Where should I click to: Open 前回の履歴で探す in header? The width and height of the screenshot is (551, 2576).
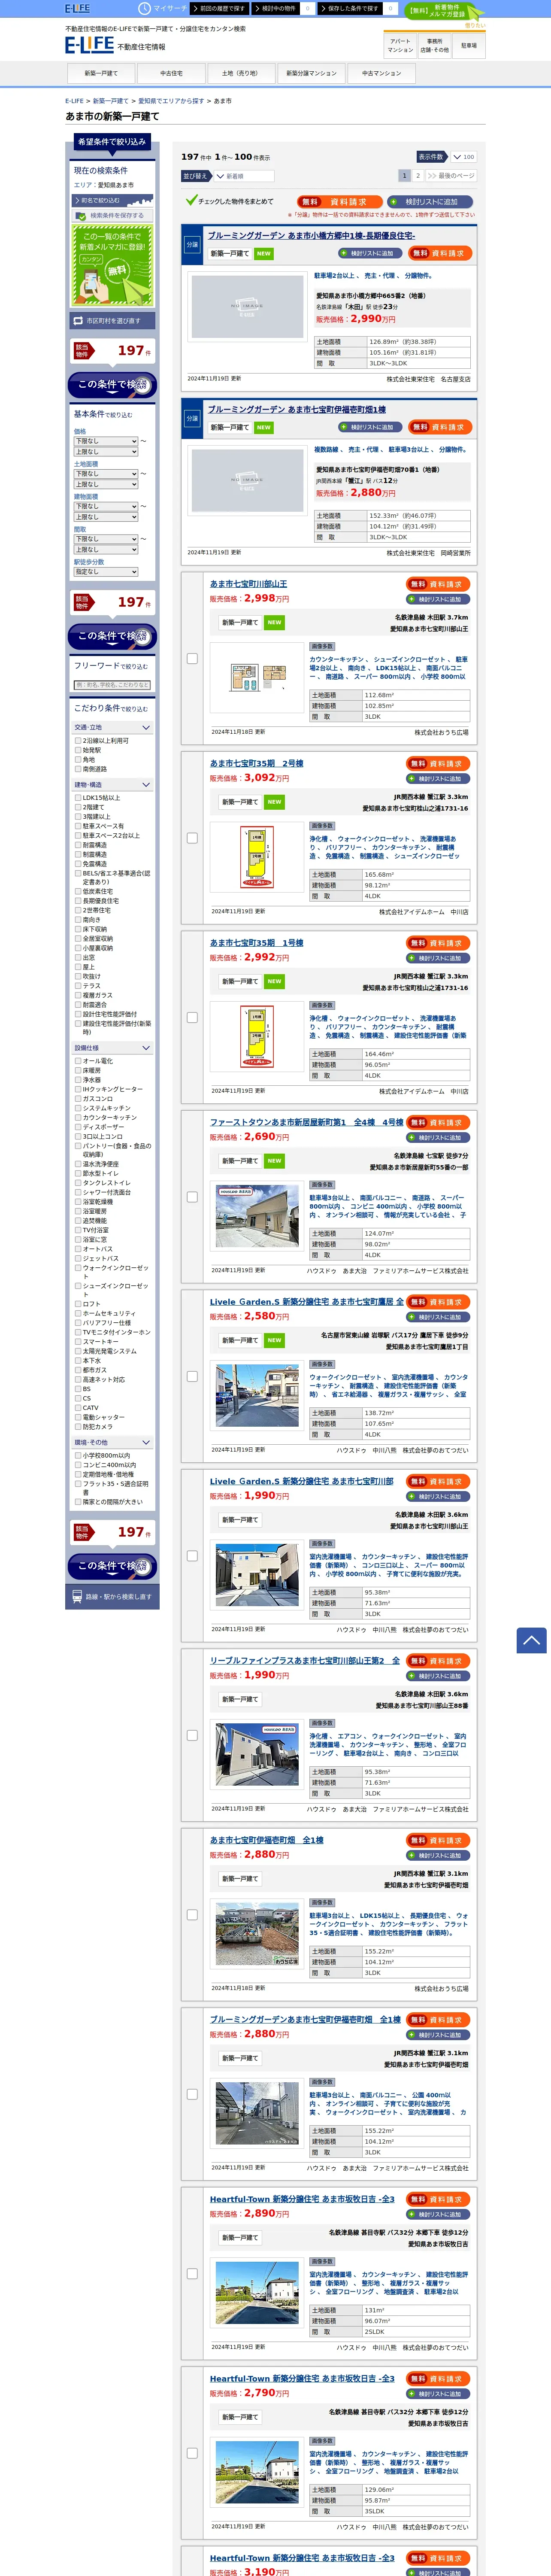(219, 8)
